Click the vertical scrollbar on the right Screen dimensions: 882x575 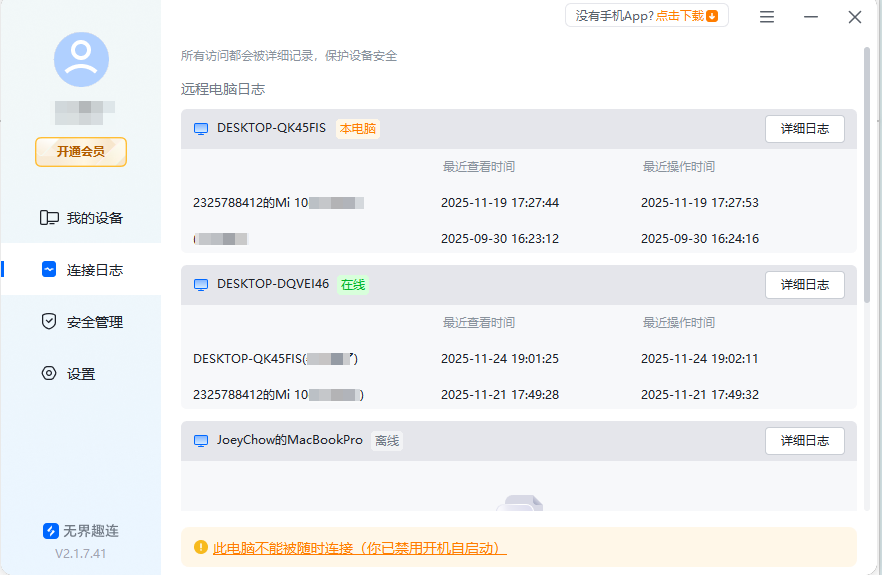[867, 176]
